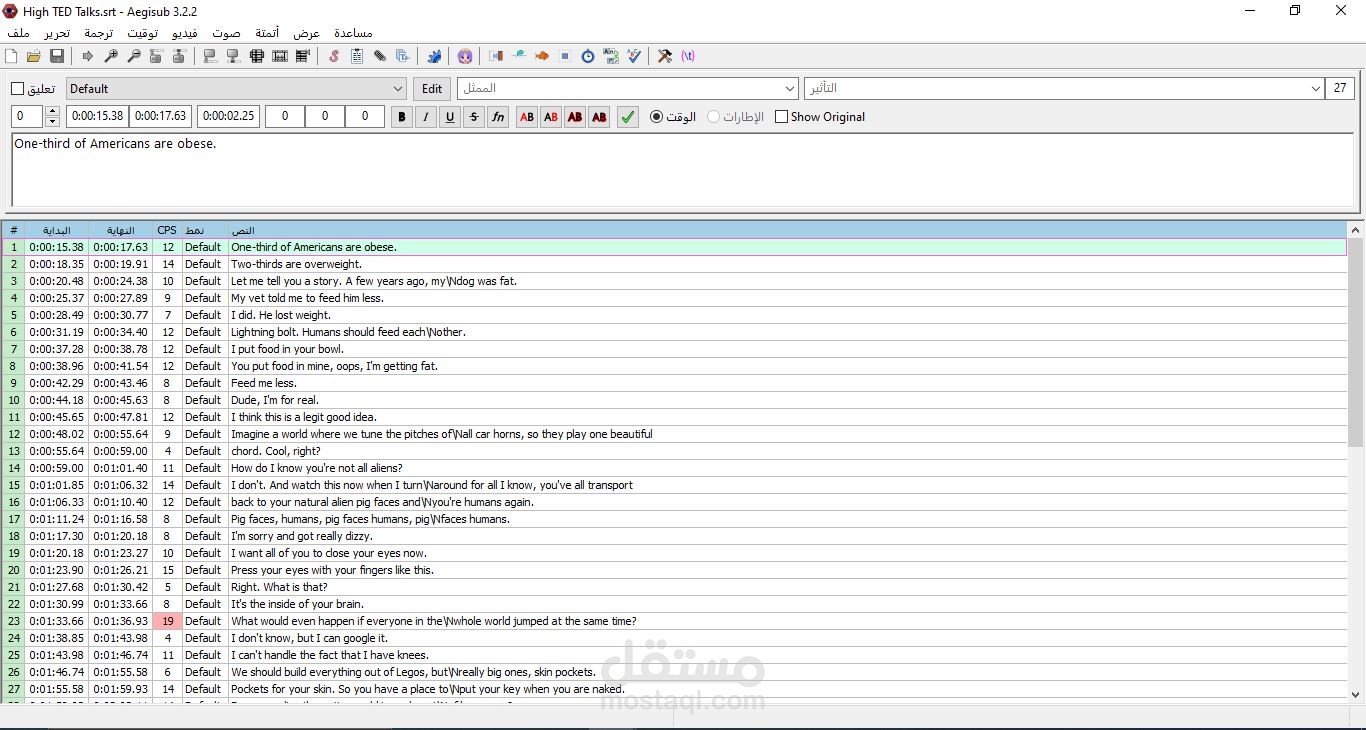Open the صوت Audio menu
1366x730 pixels.
pos(226,33)
